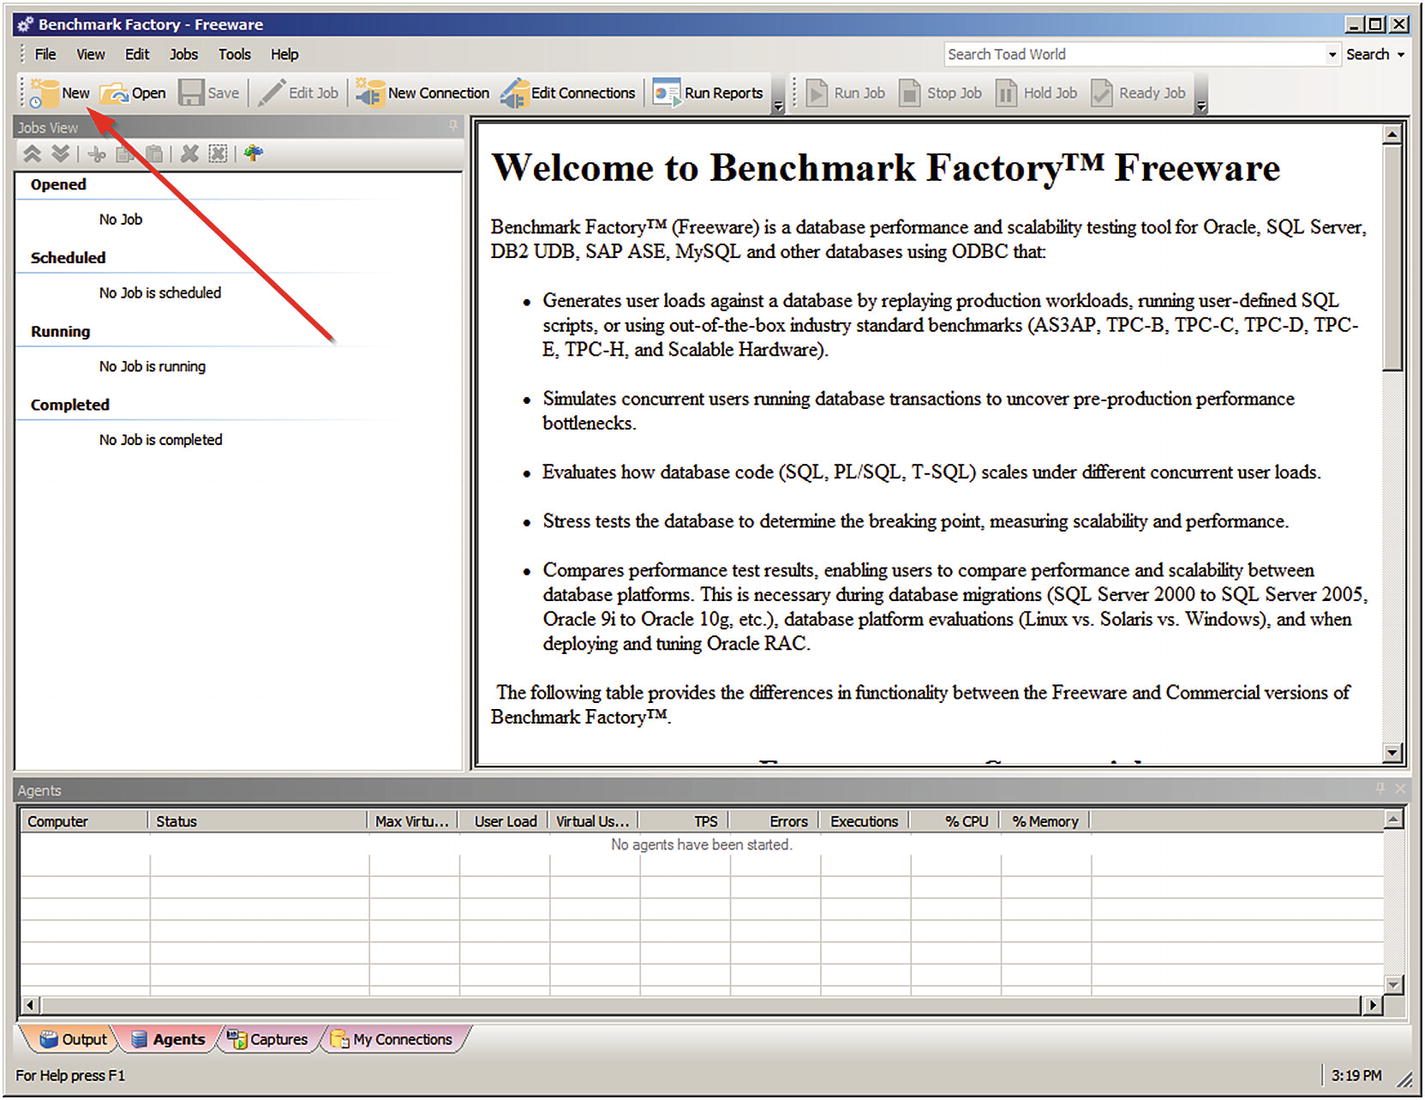1425x1100 pixels.
Task: Click the Cut scissors icon in Jobs View
Action: 97,153
